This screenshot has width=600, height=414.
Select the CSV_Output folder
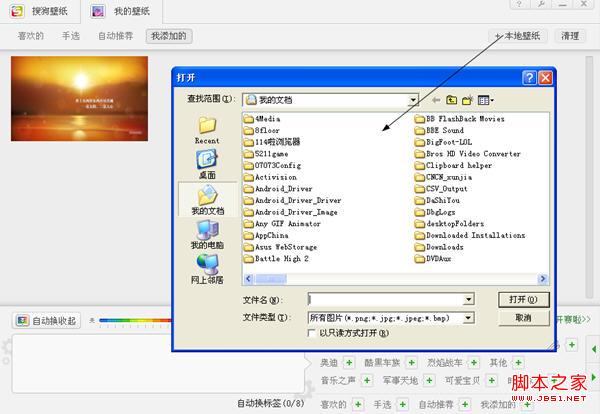(x=441, y=189)
